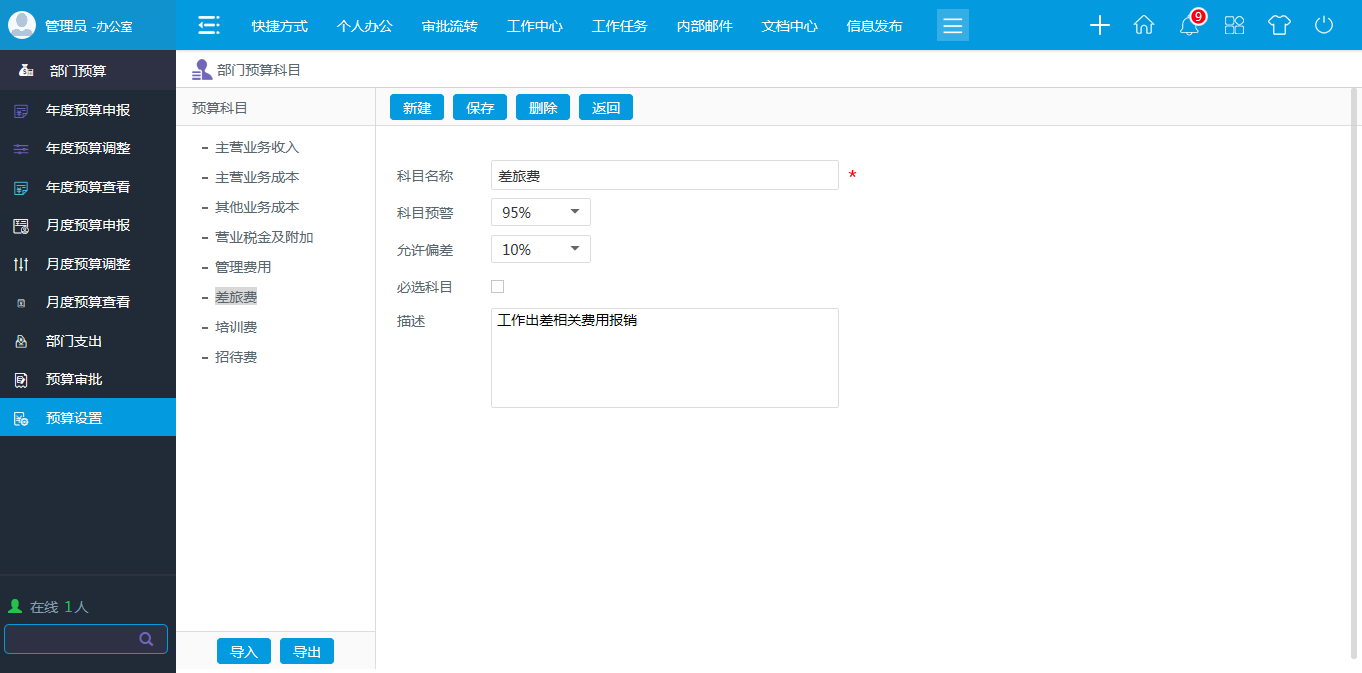
Task: Click the power logout icon
Action: click(1324, 25)
